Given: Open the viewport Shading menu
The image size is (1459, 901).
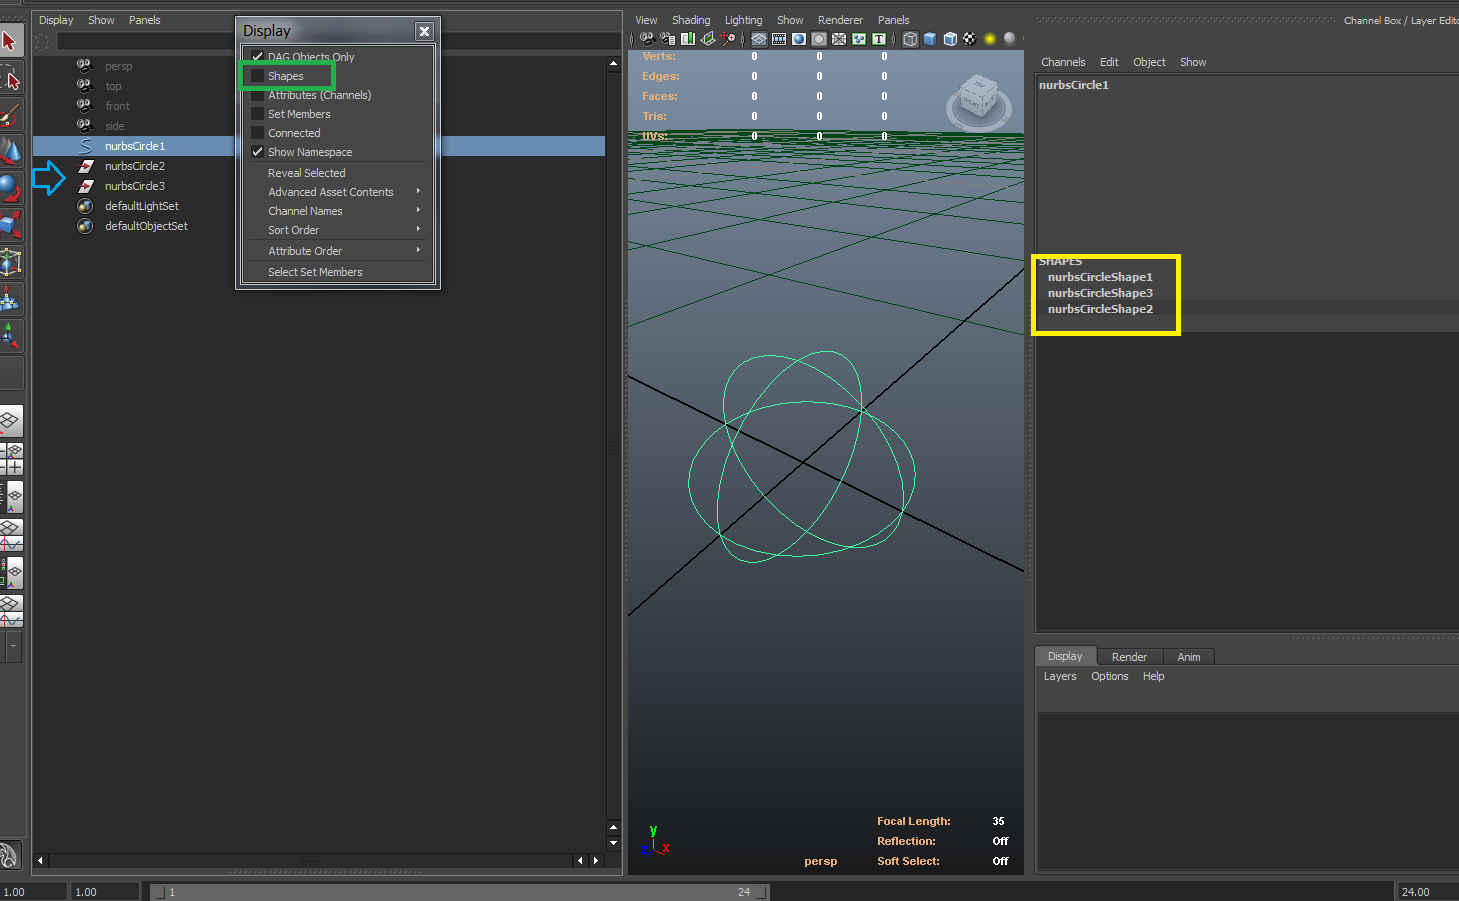Looking at the screenshot, I should click(x=690, y=20).
